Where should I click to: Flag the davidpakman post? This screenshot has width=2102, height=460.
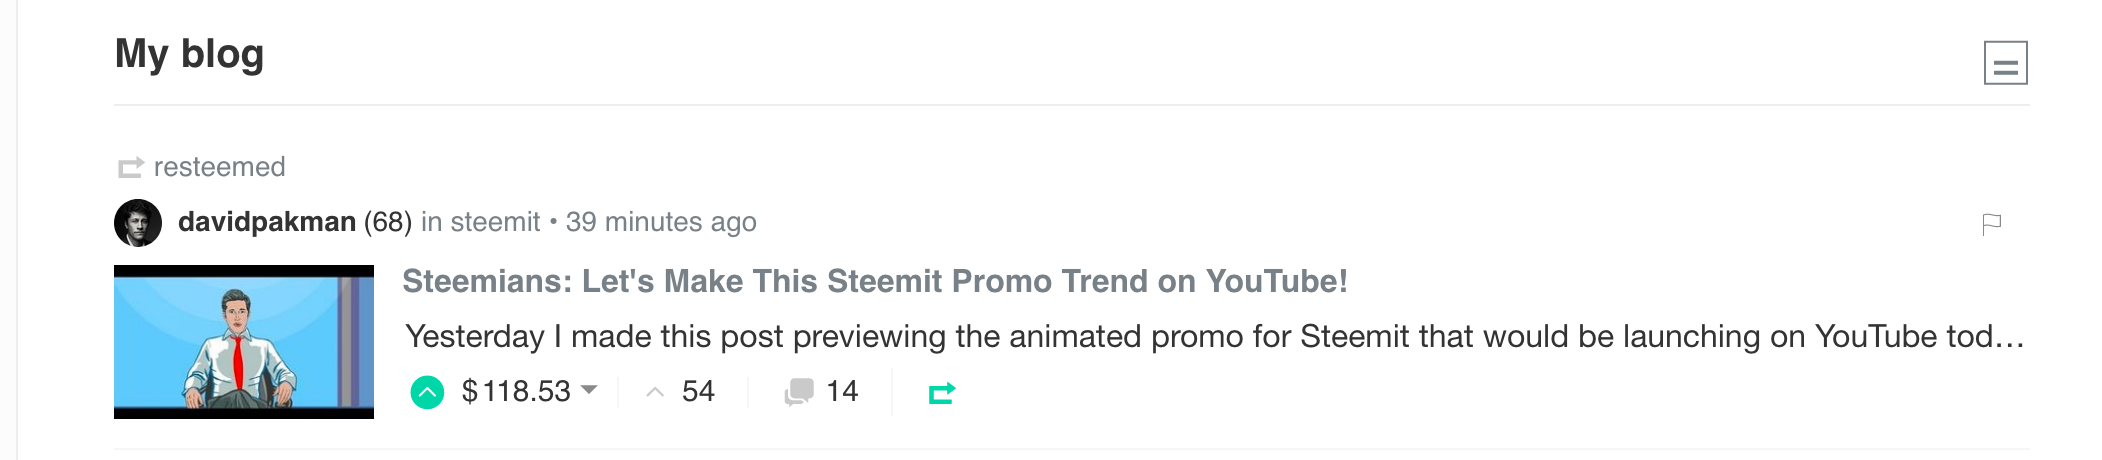(1991, 224)
